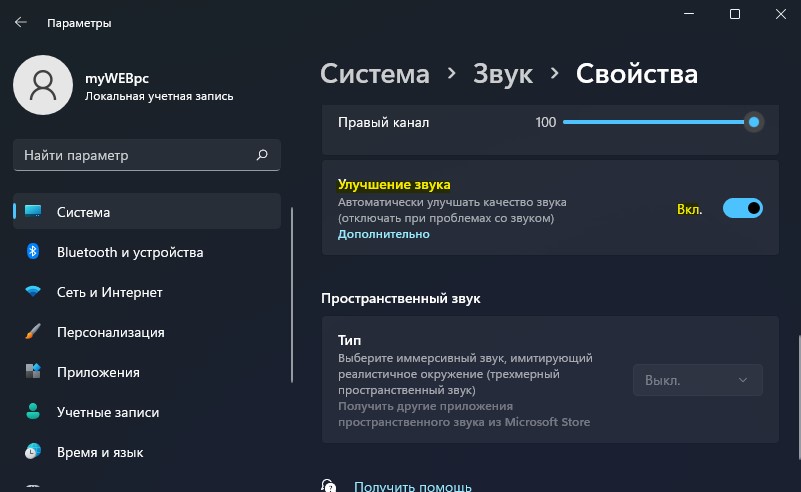The height and width of the screenshot is (492, 801).
Task: Maximize the Параметры window
Action: pos(735,14)
